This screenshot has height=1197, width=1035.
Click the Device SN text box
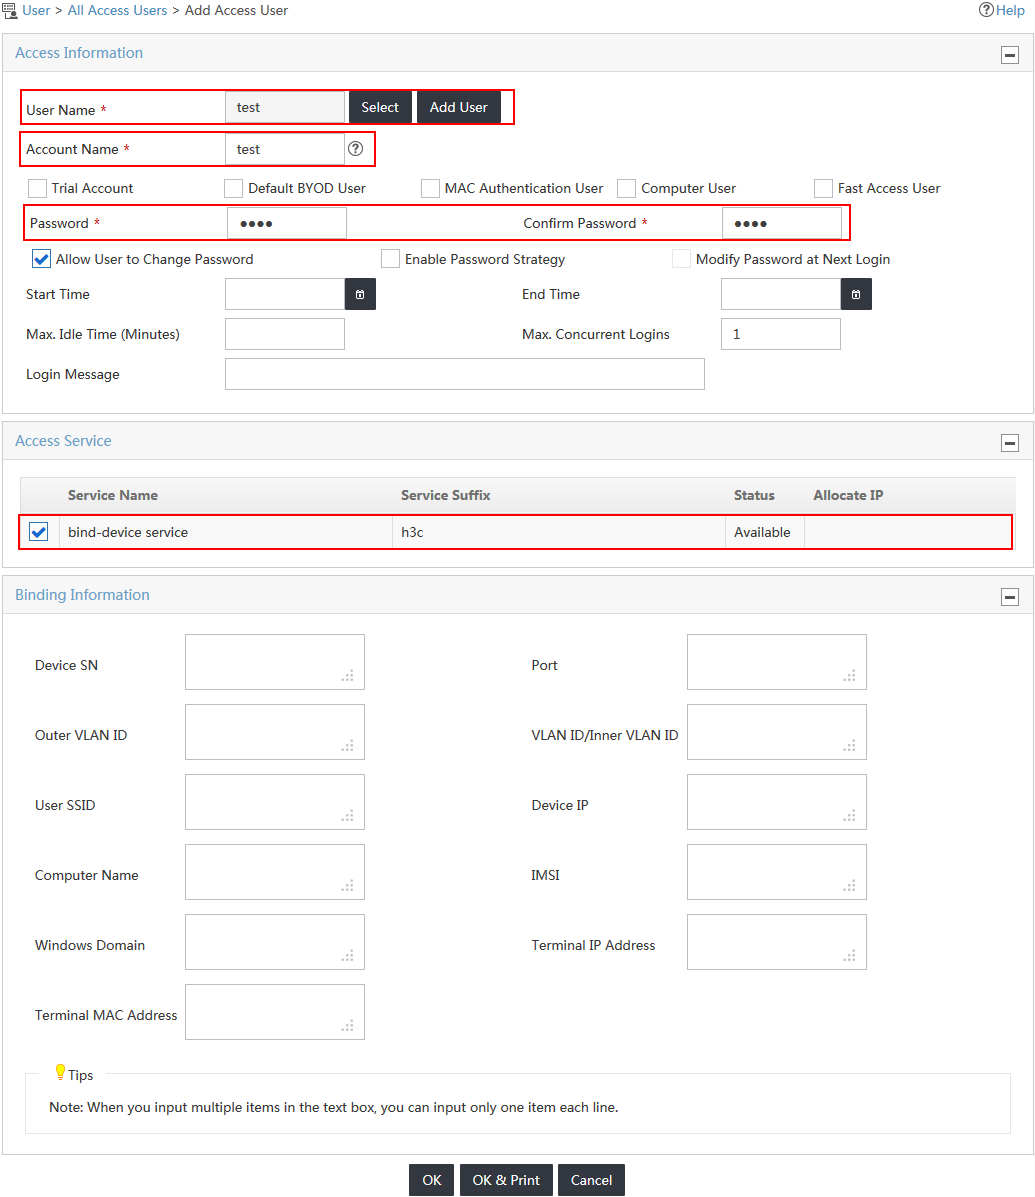coord(275,662)
